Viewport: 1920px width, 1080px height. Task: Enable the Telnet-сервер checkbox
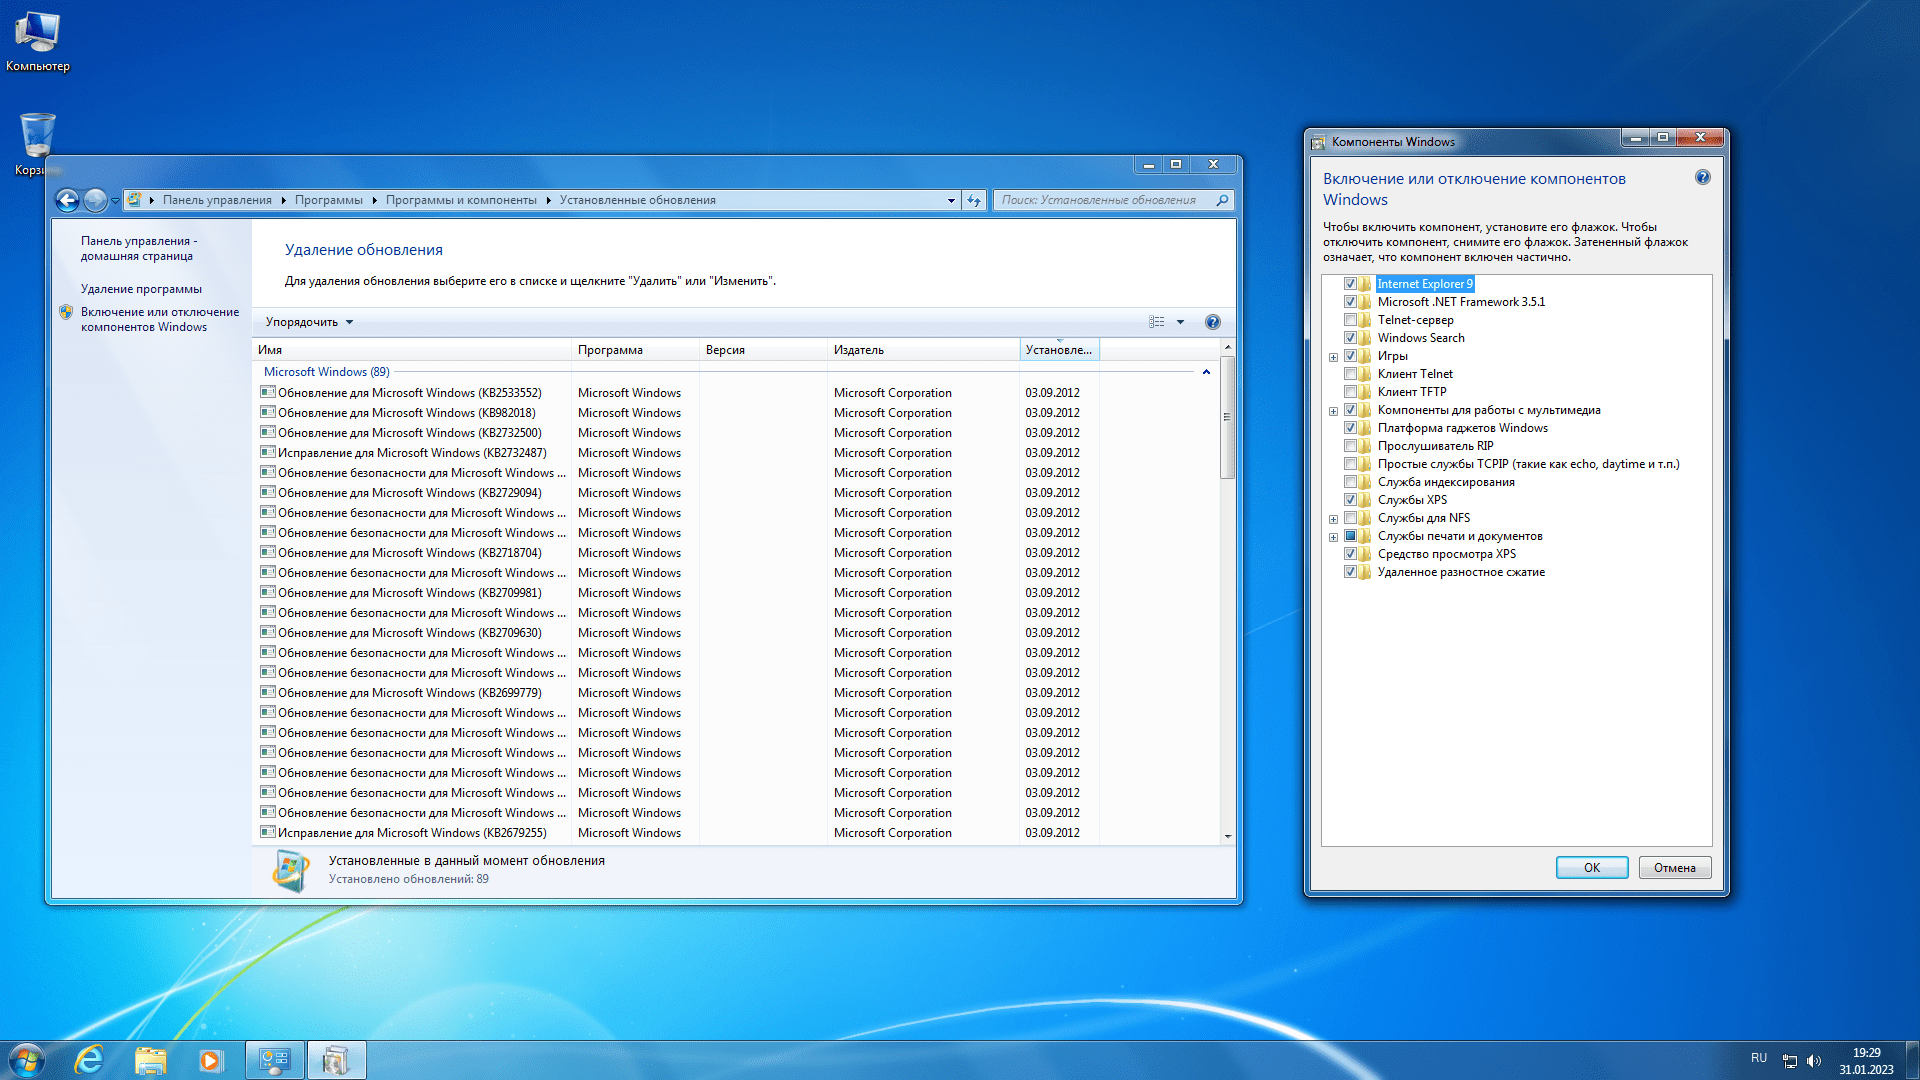(1350, 320)
